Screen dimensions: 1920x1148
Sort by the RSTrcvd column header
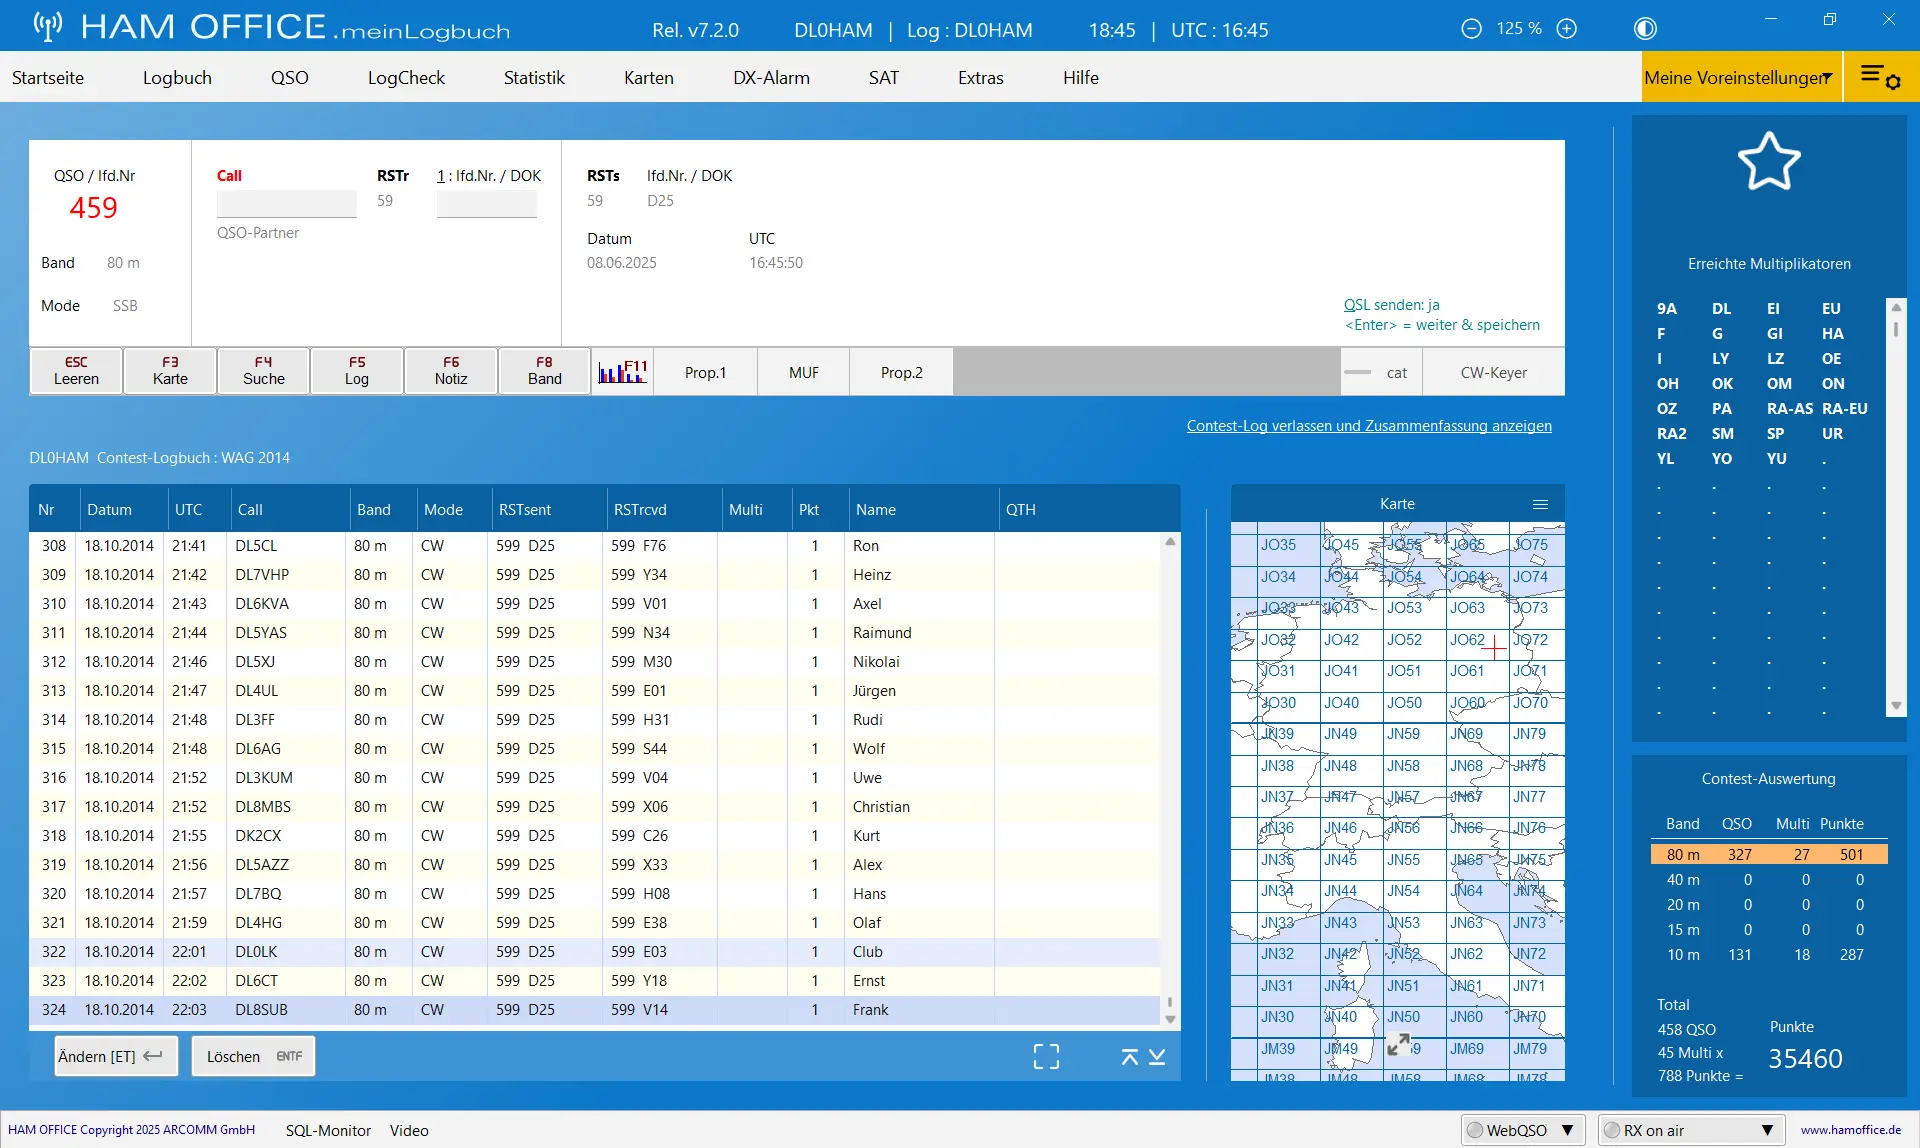coord(664,509)
